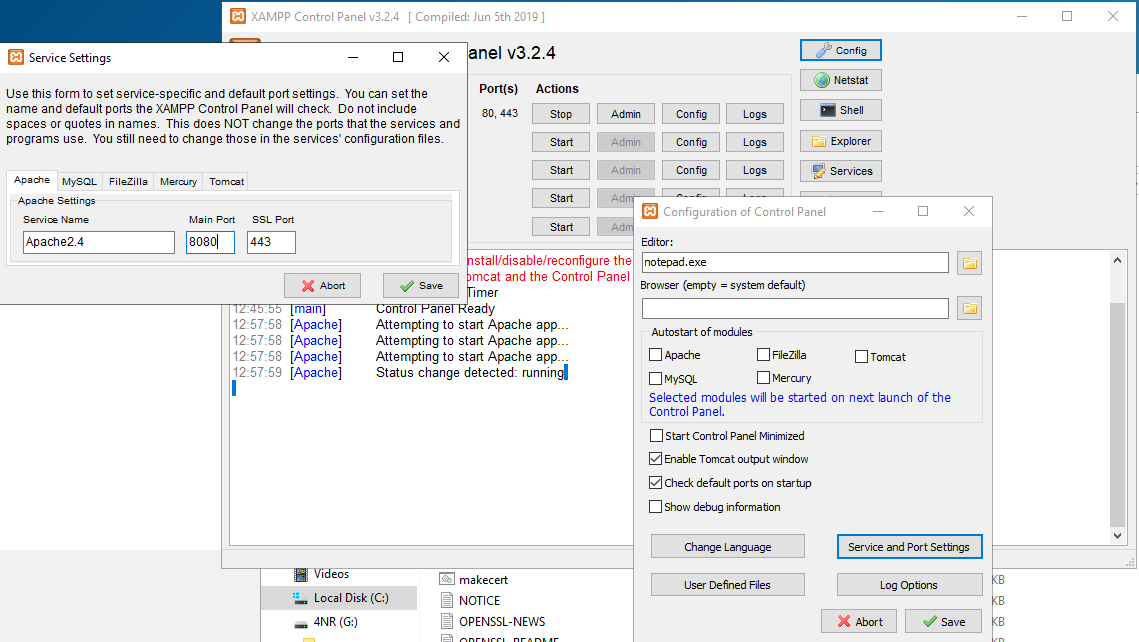
Task: Click in empty Browser path field
Action: 795,308
